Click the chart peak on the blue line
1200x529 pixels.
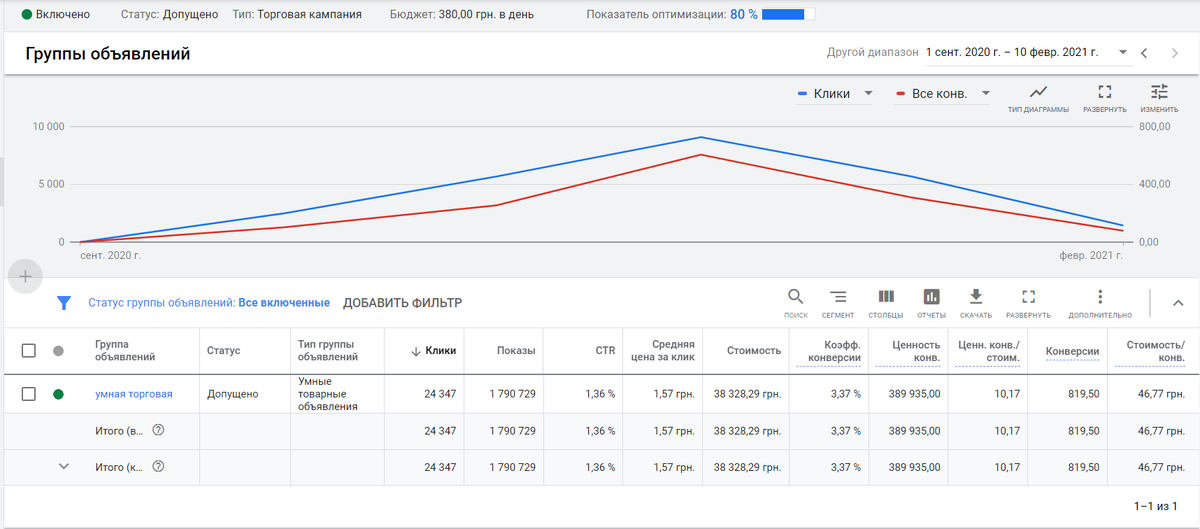(701, 137)
